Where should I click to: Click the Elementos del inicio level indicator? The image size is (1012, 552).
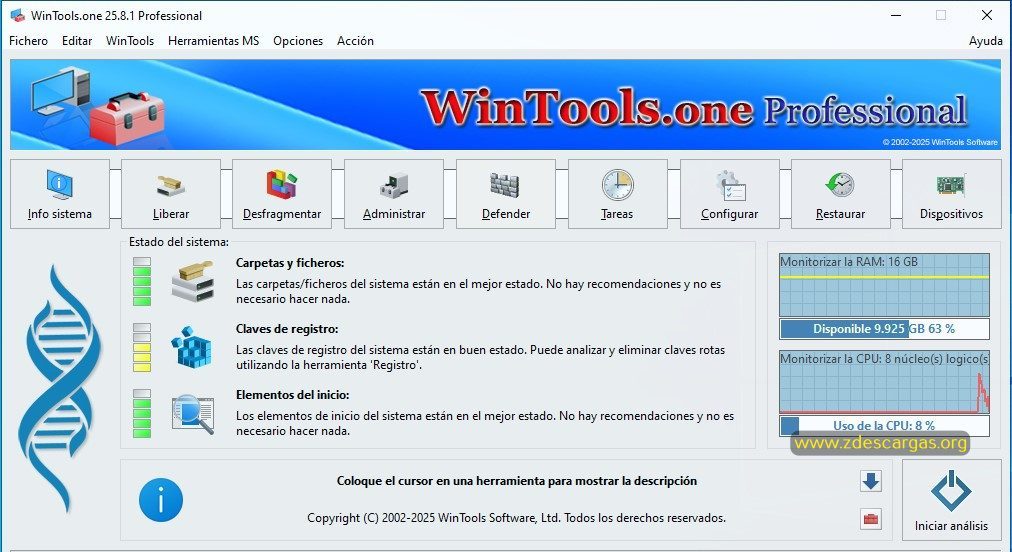tap(142, 414)
